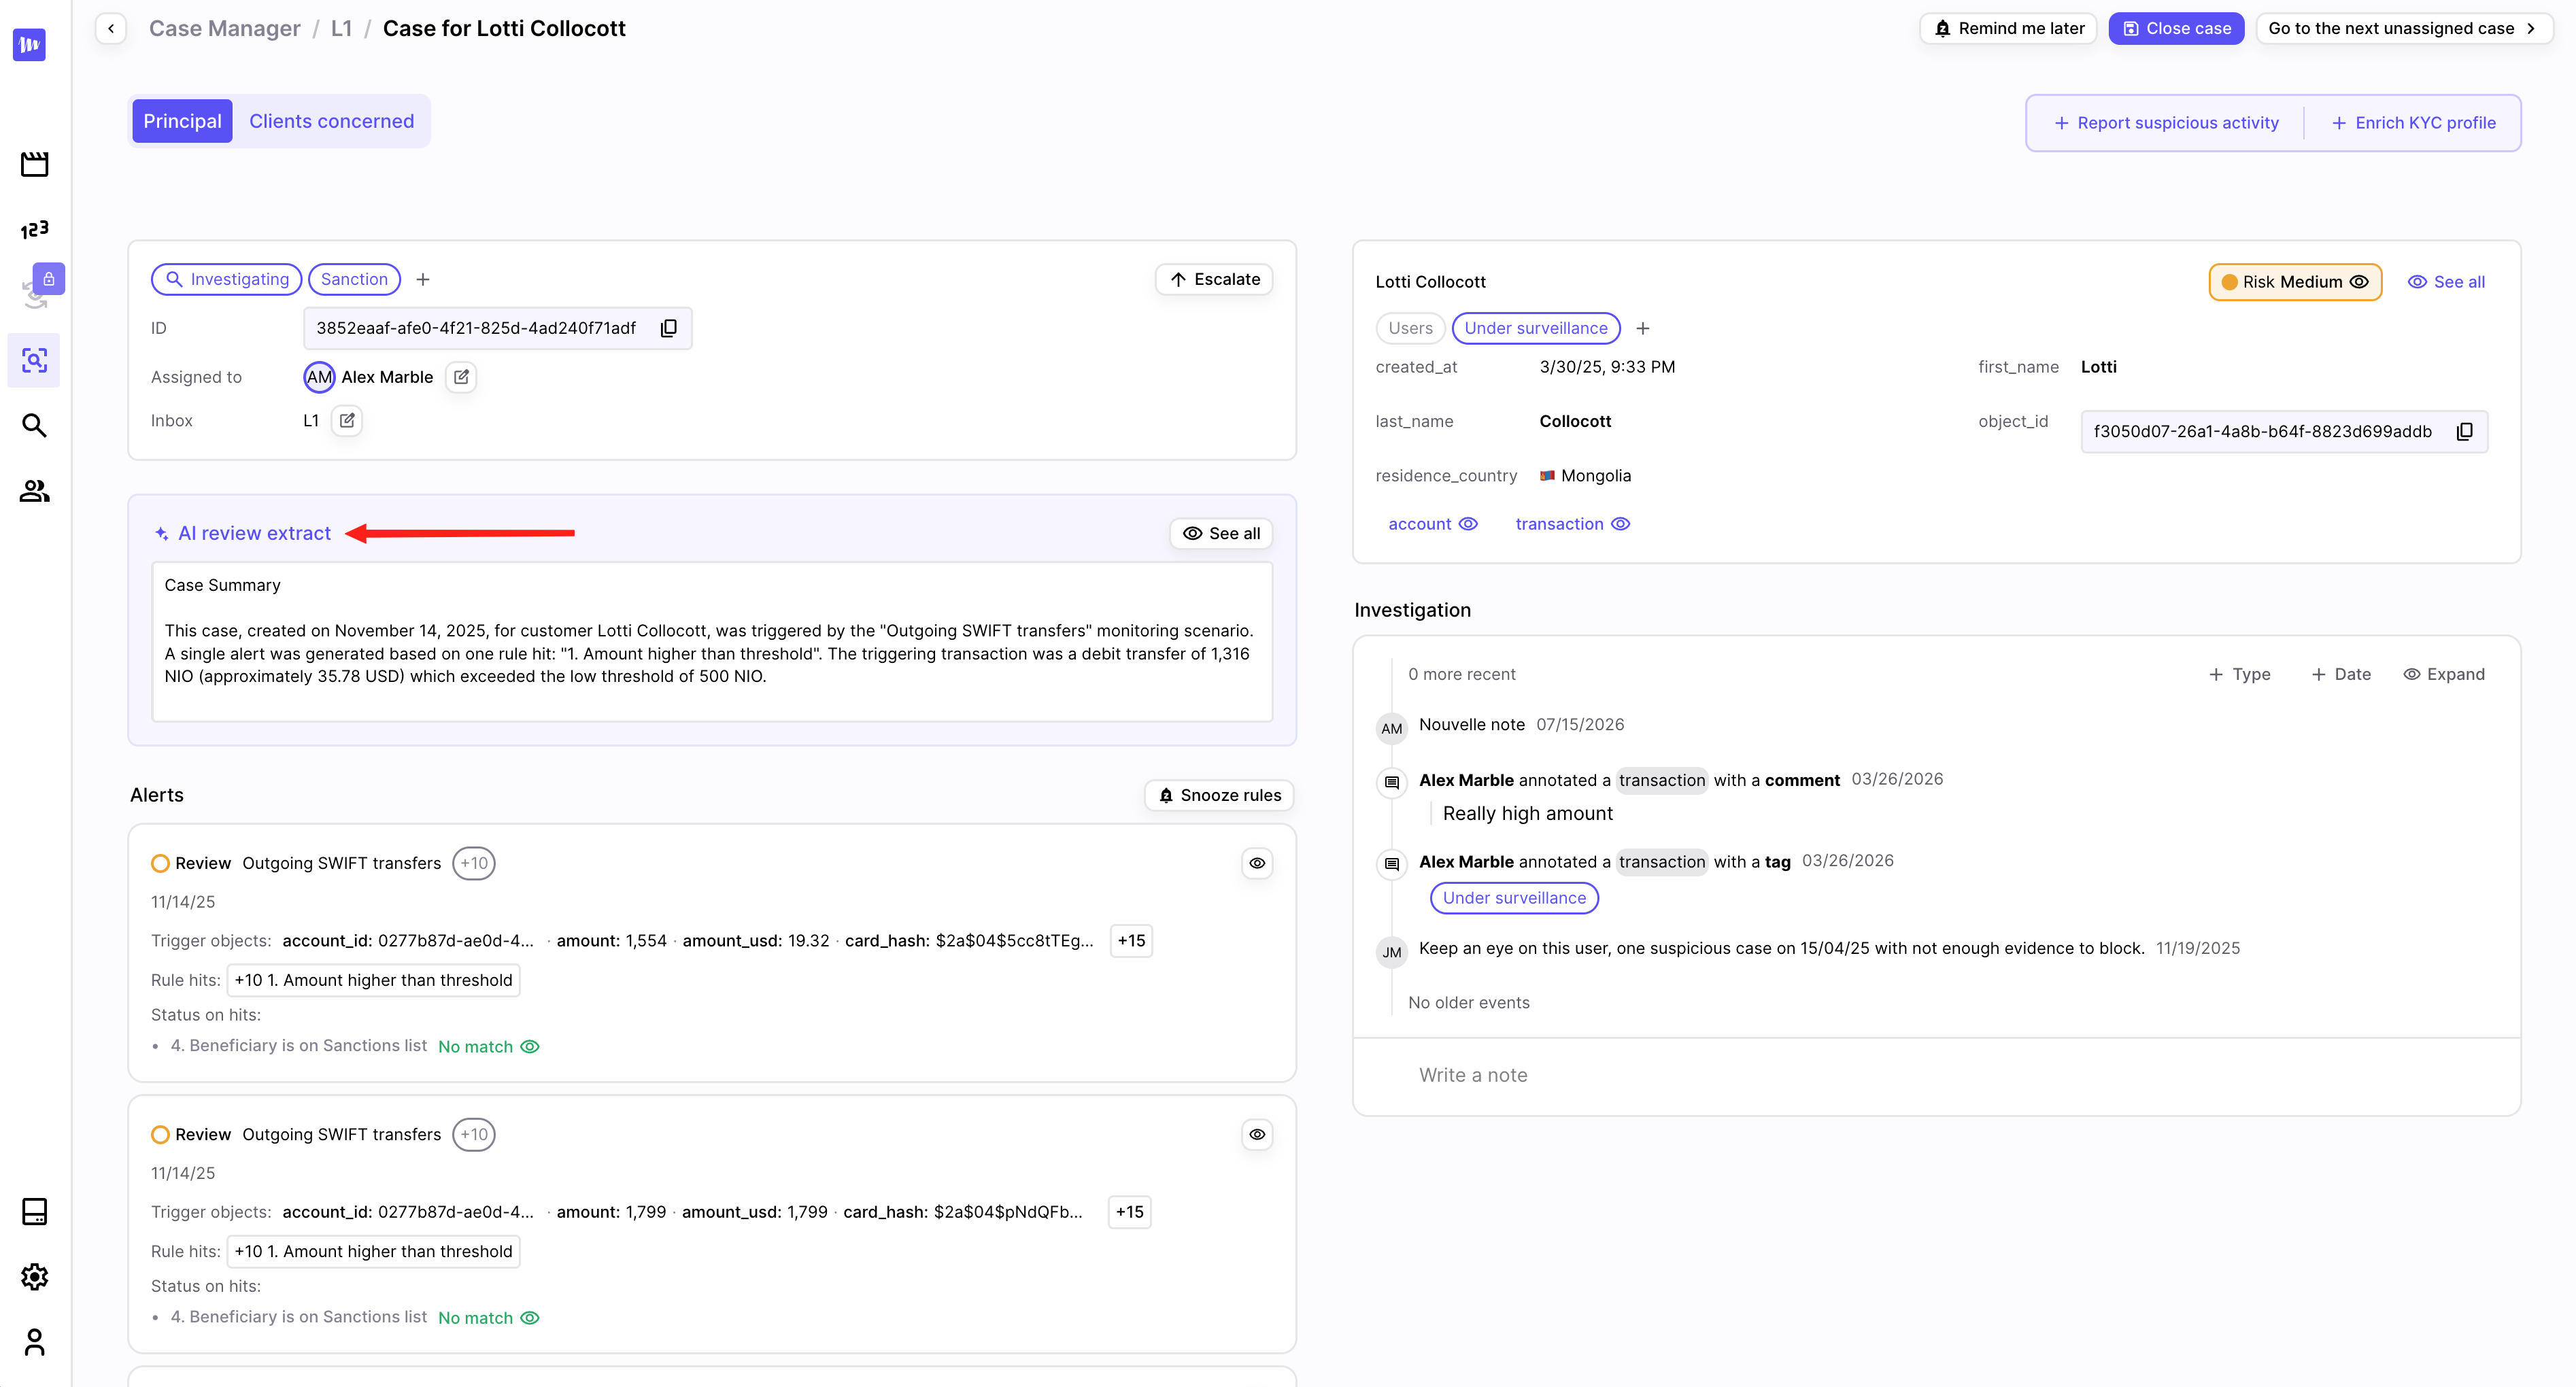View the first Outgoing SWIFT transfers alert
This screenshot has width=2576, height=1387.
1257,863
